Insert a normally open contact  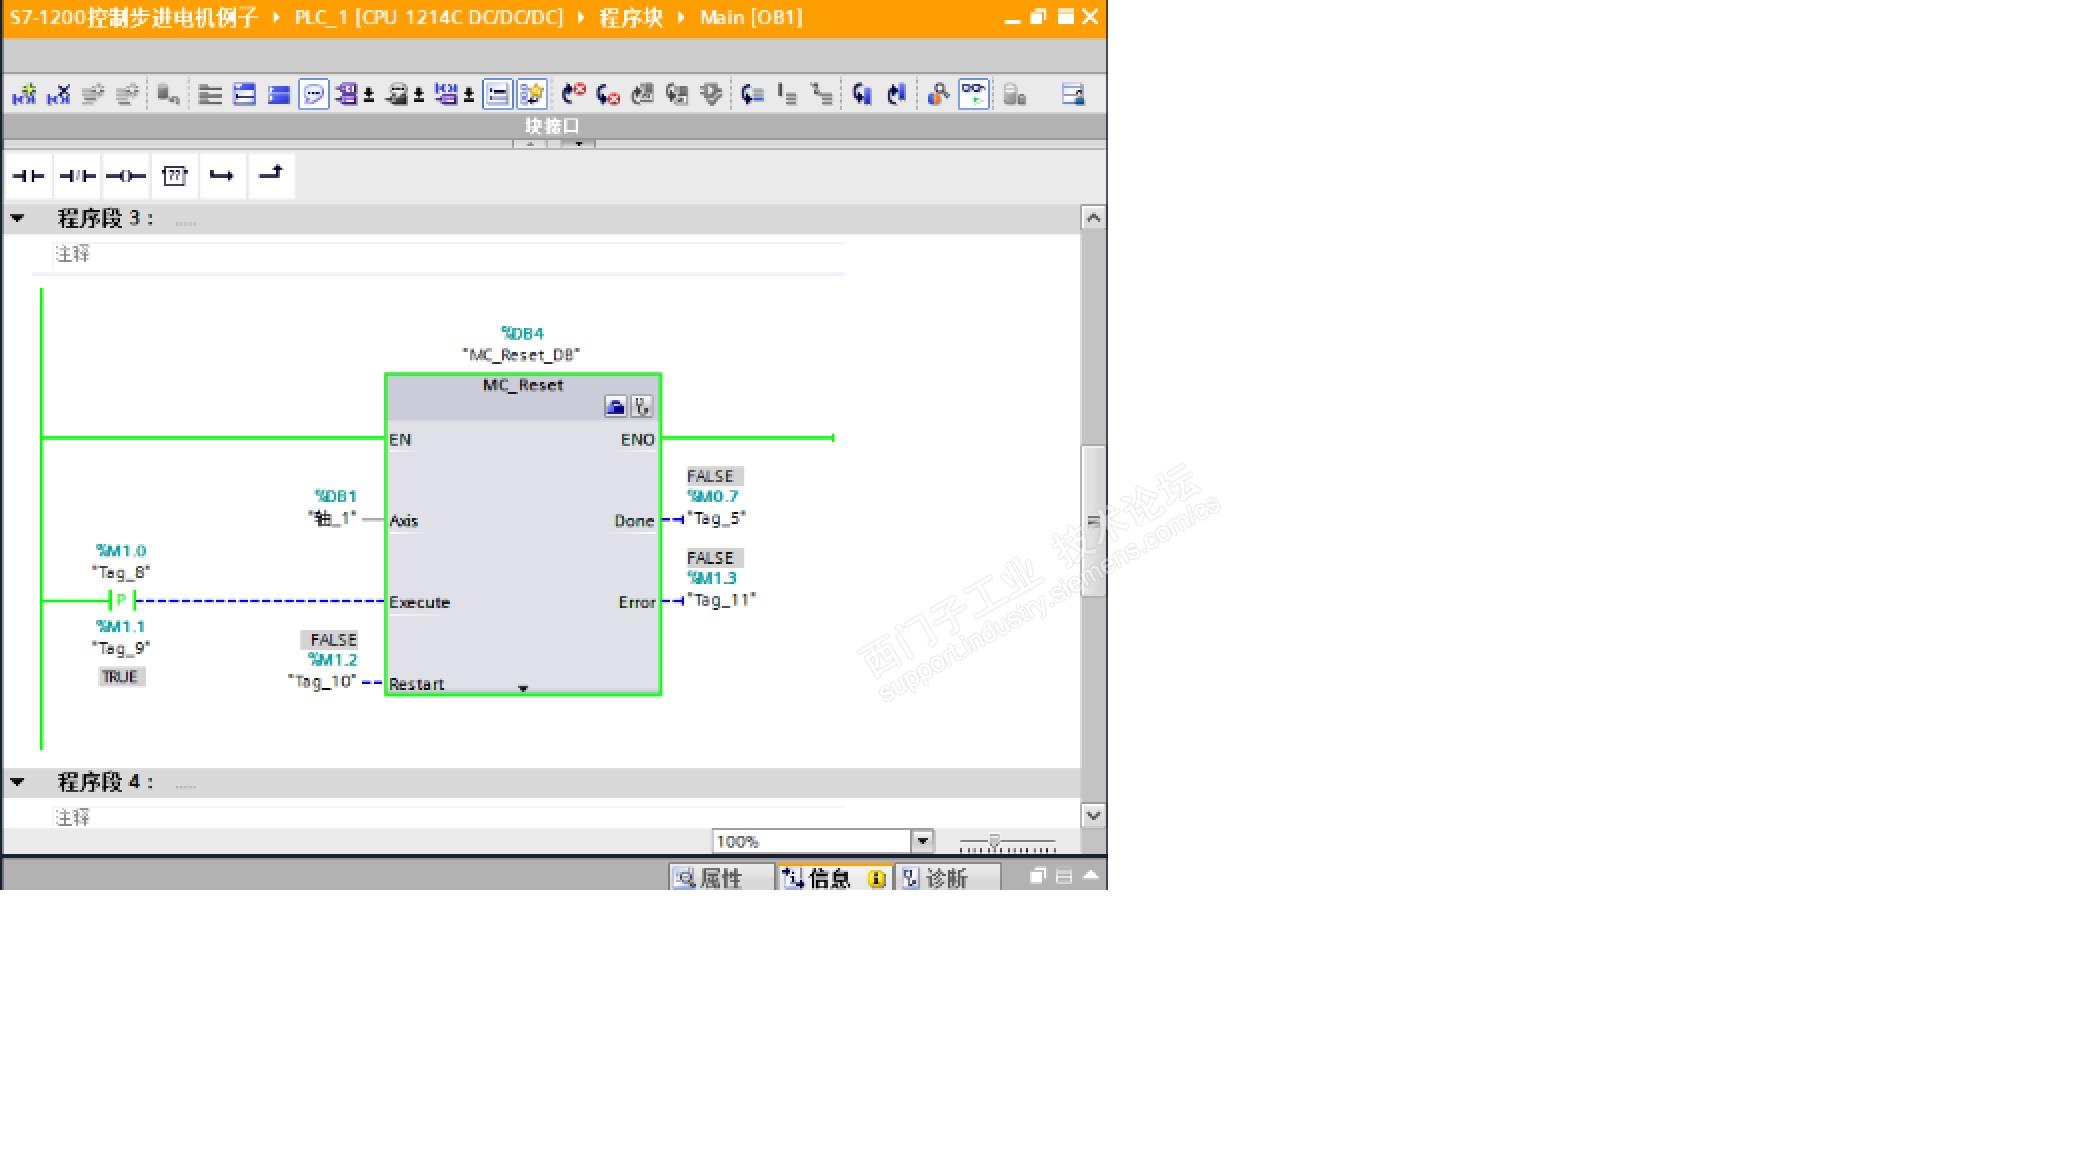pos(28,176)
